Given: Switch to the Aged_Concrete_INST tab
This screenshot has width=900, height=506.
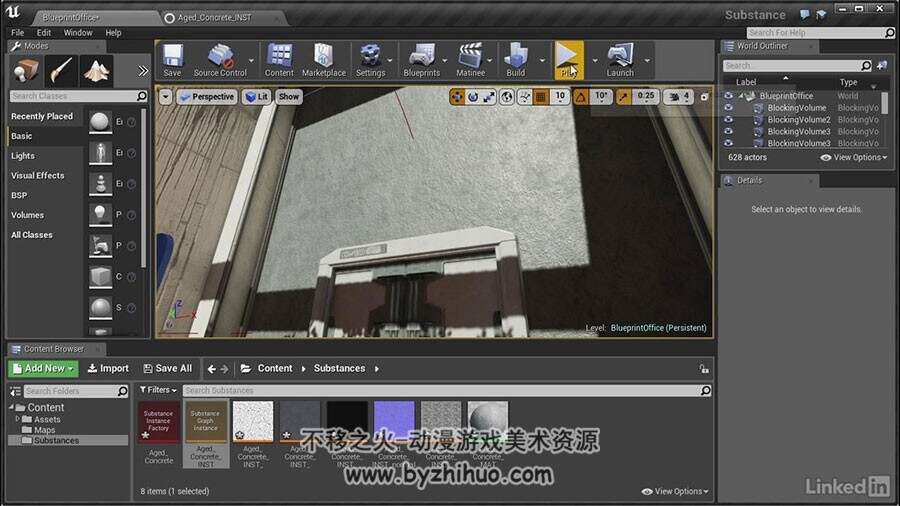Looking at the screenshot, I should [214, 18].
